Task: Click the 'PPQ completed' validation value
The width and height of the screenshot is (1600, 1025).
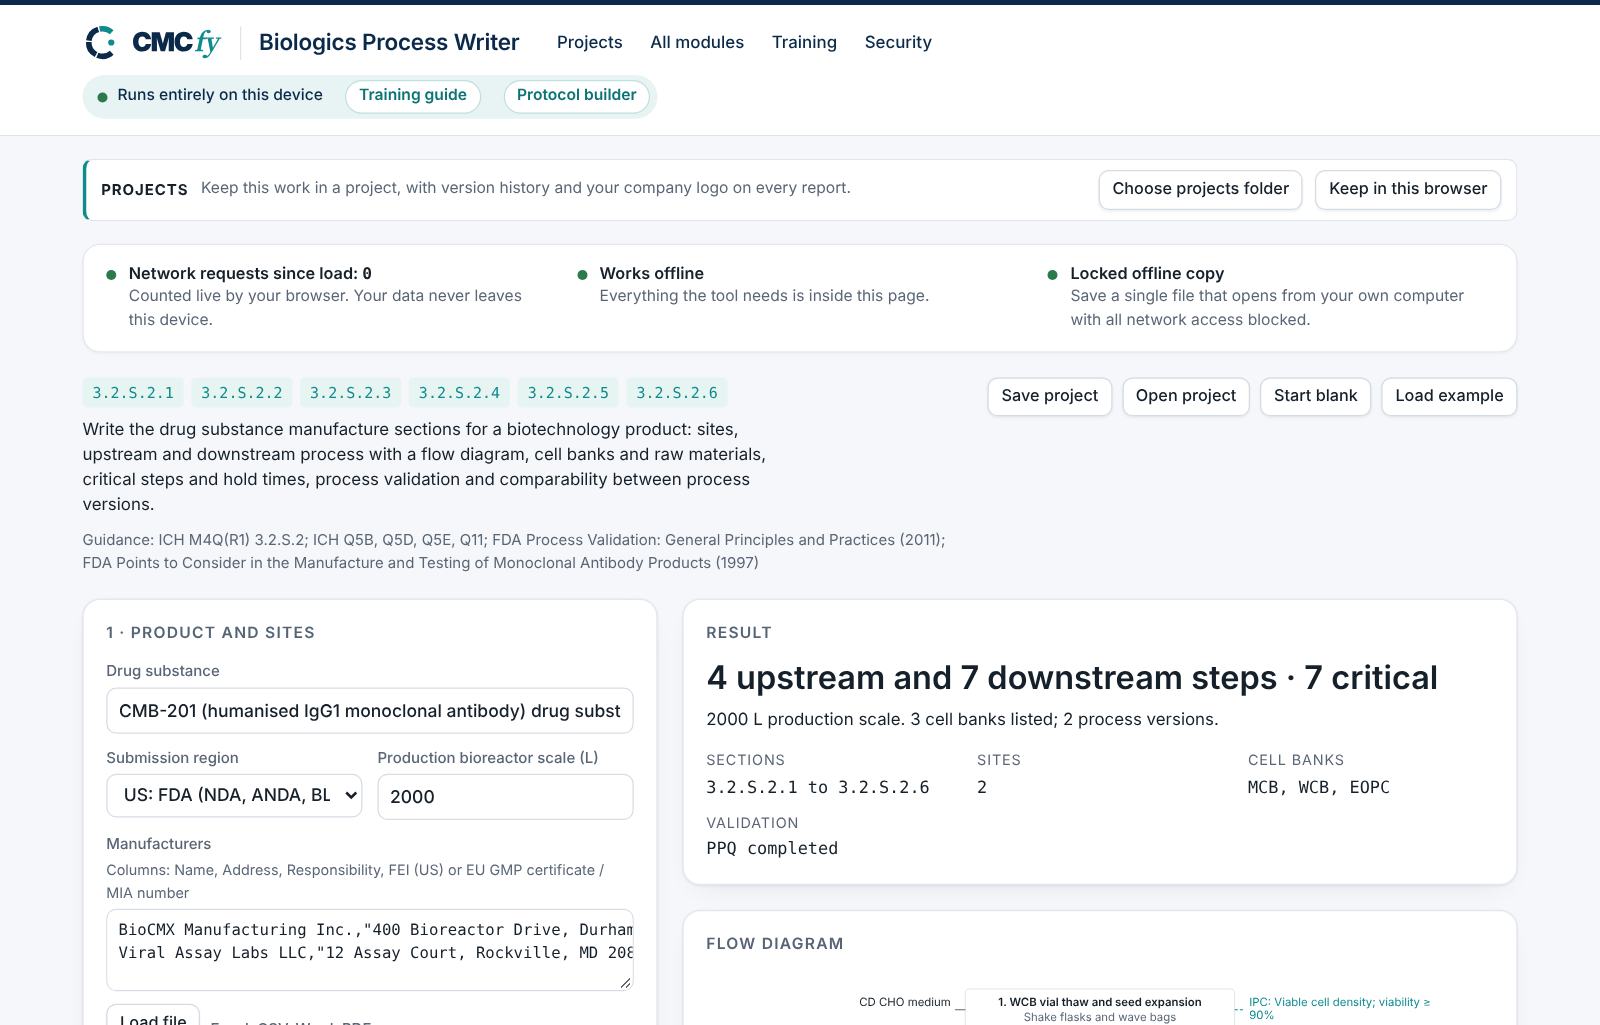Action: (x=772, y=848)
